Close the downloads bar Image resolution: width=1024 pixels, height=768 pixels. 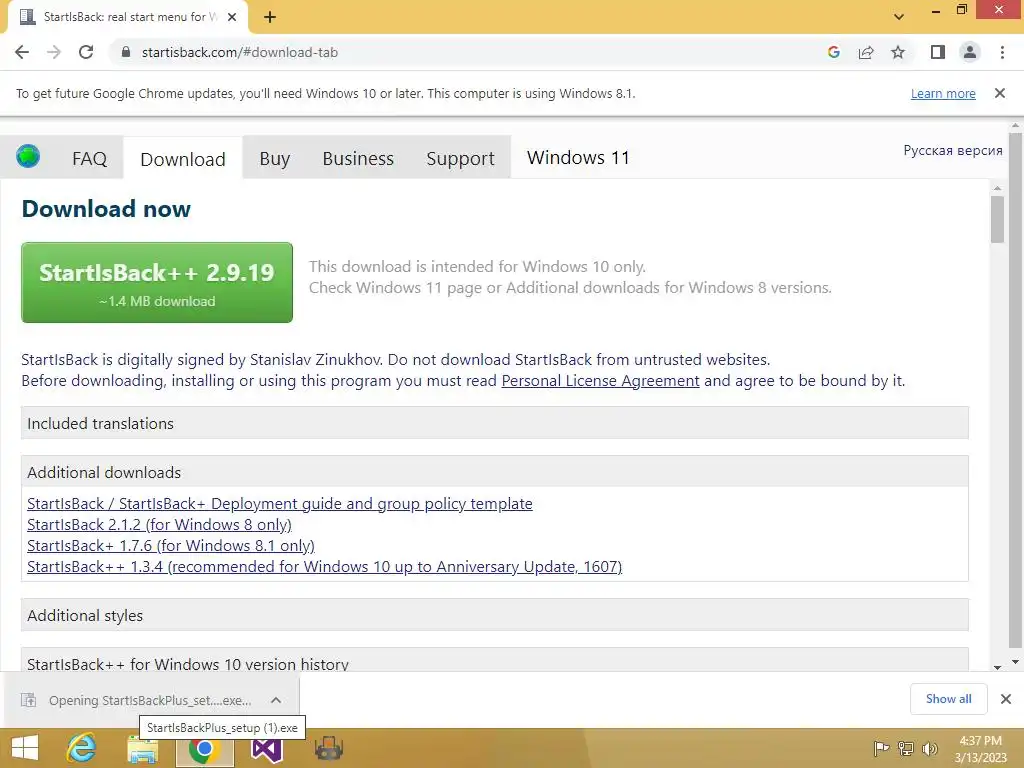coord(1006,699)
